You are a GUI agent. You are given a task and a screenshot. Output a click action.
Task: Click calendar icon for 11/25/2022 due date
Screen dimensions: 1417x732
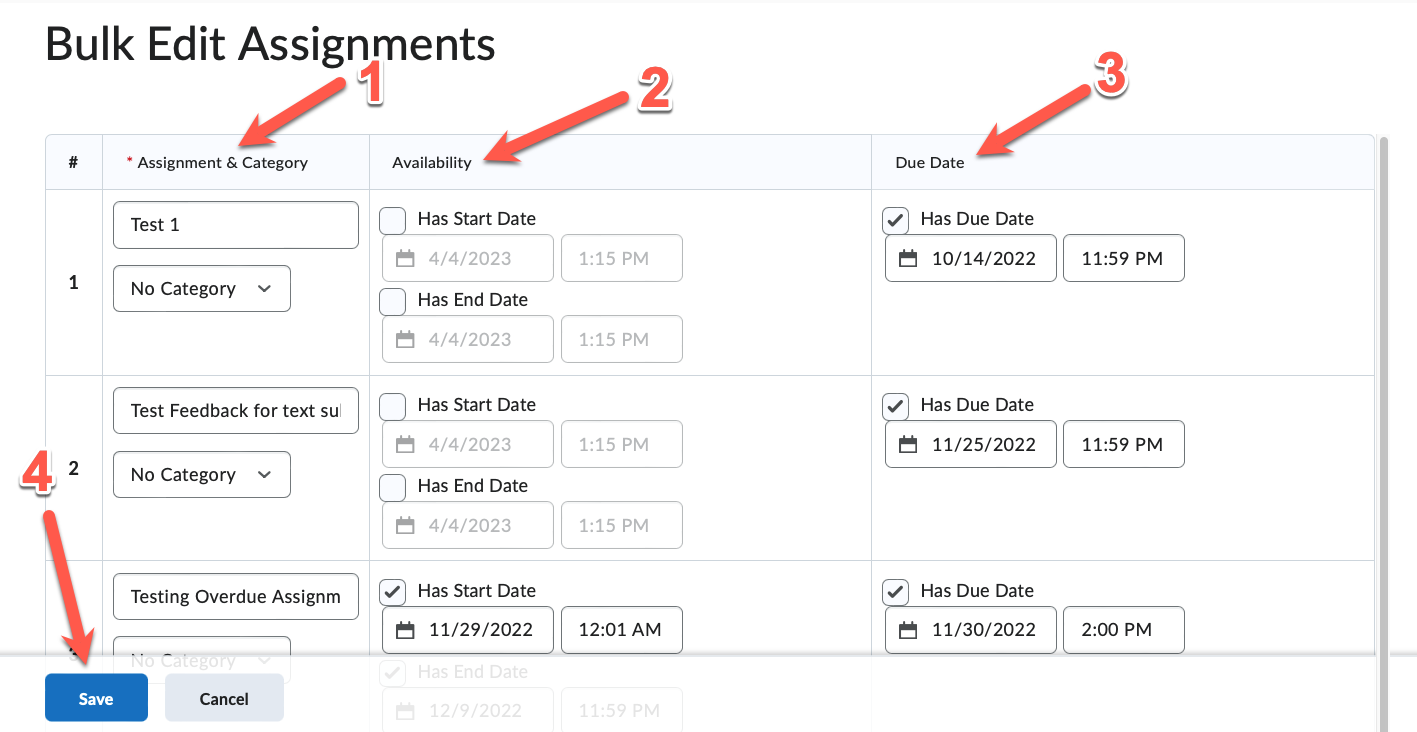(907, 445)
